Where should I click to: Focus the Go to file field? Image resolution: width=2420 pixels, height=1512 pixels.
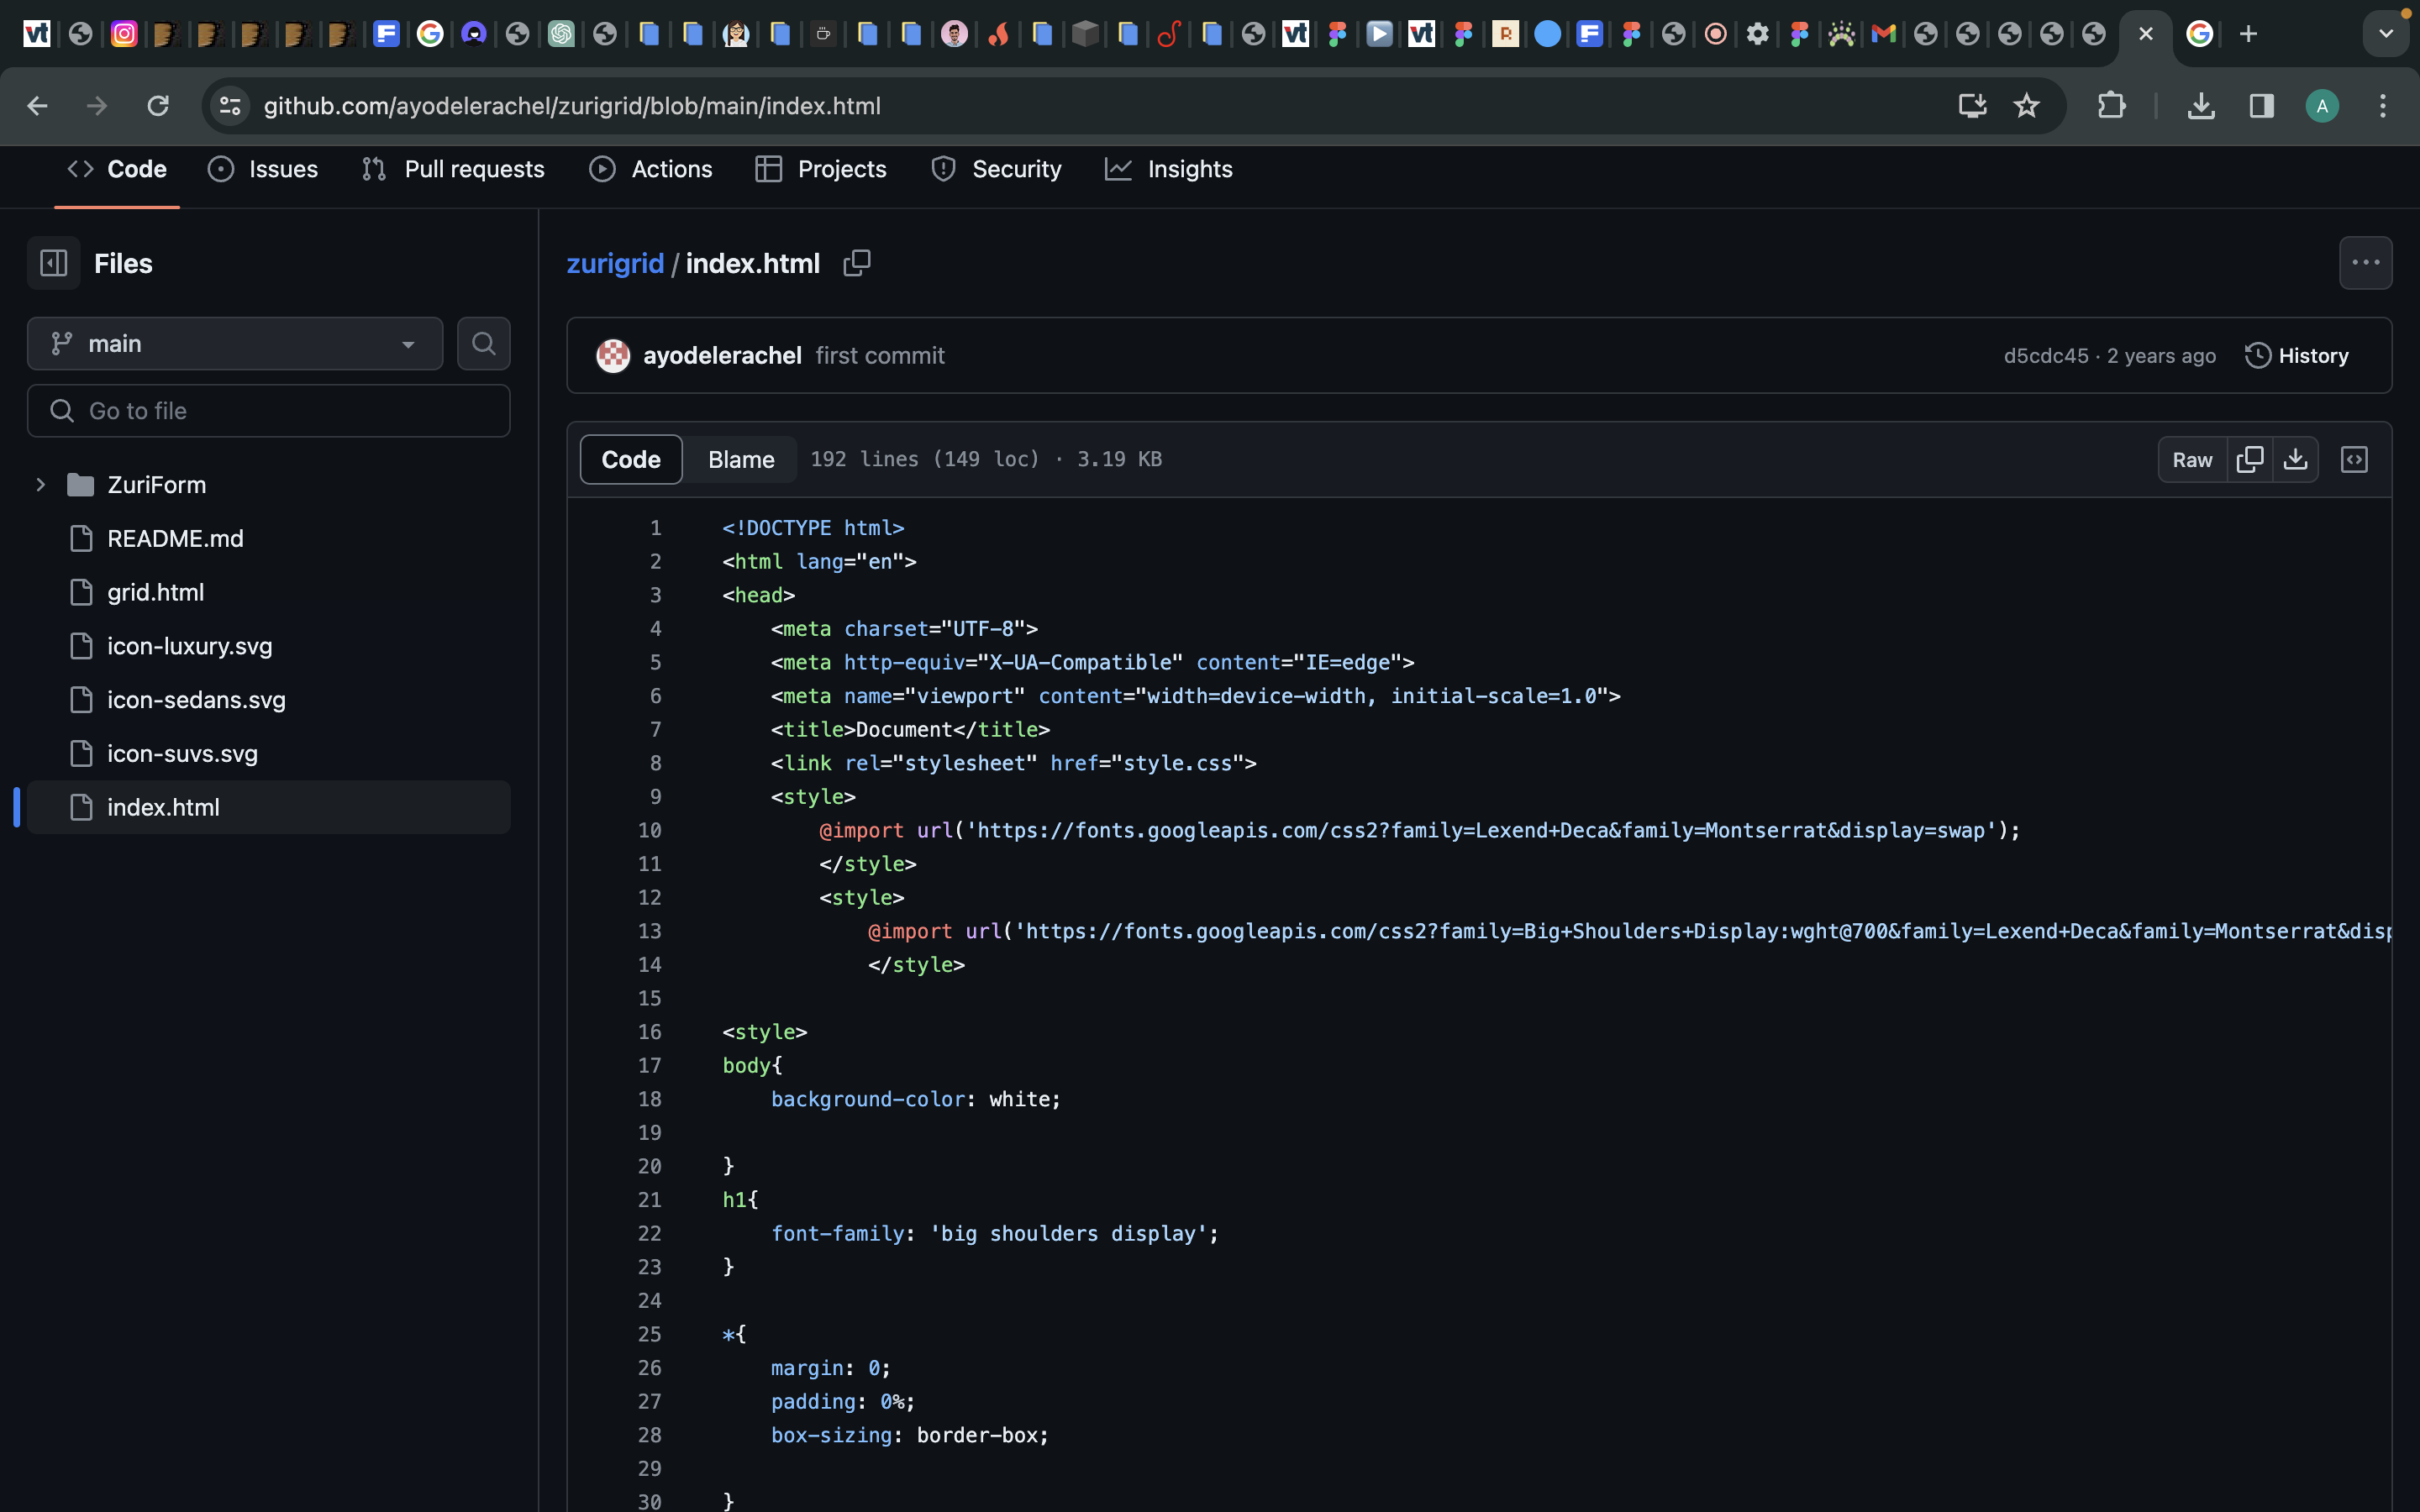pos(269,411)
